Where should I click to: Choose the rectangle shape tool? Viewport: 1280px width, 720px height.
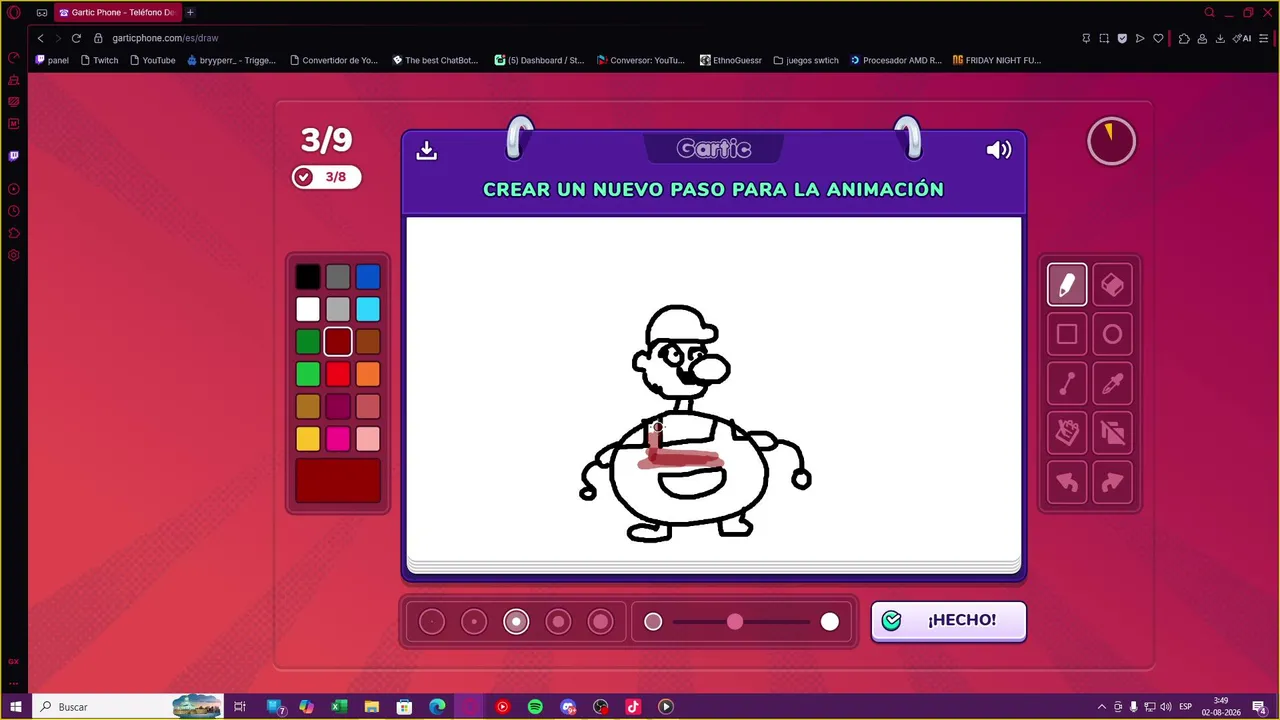[1067, 335]
